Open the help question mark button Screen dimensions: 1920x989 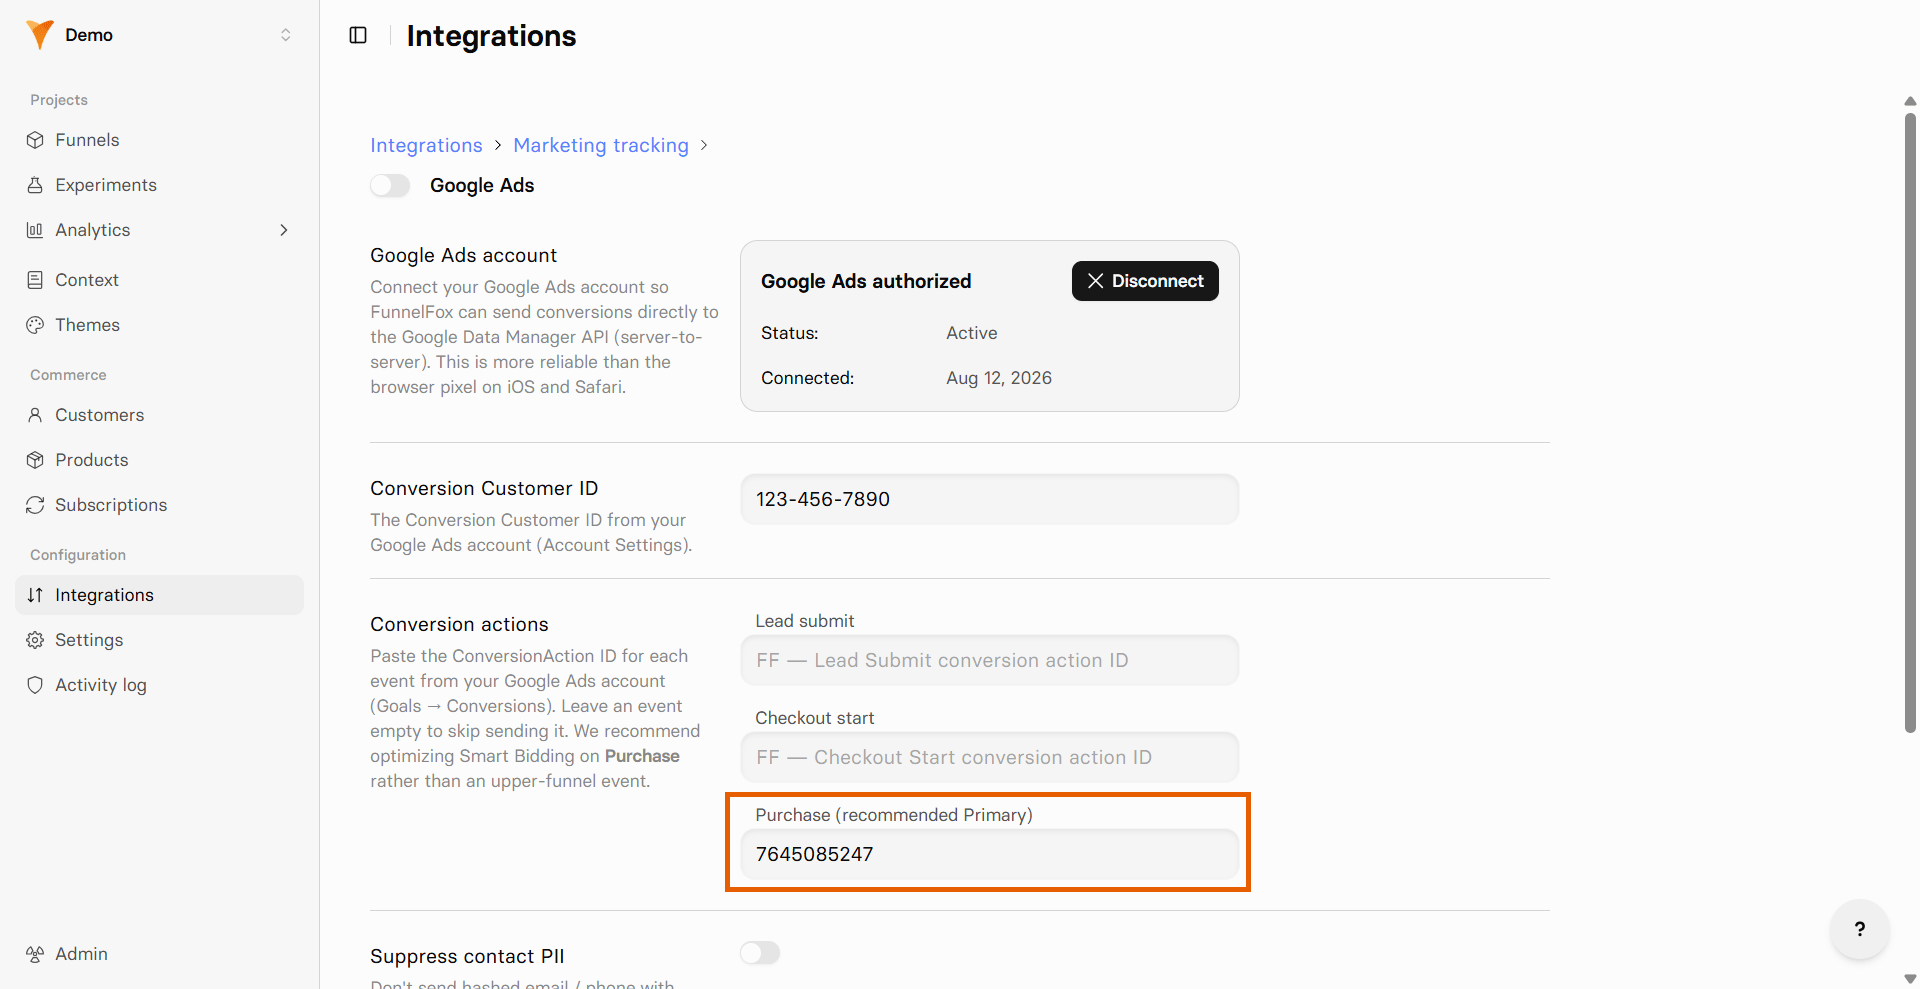tap(1860, 929)
